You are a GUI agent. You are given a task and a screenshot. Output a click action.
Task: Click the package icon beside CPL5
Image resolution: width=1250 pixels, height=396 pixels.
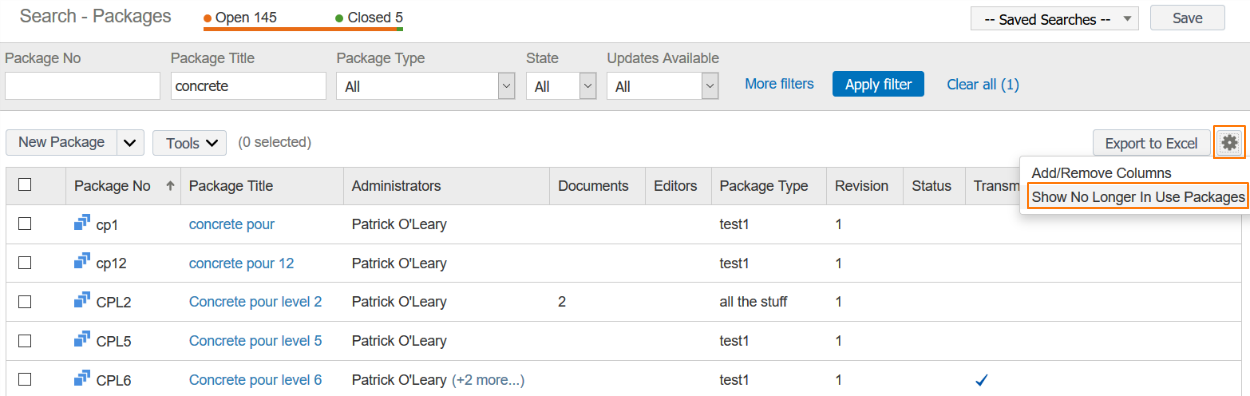tap(82, 340)
